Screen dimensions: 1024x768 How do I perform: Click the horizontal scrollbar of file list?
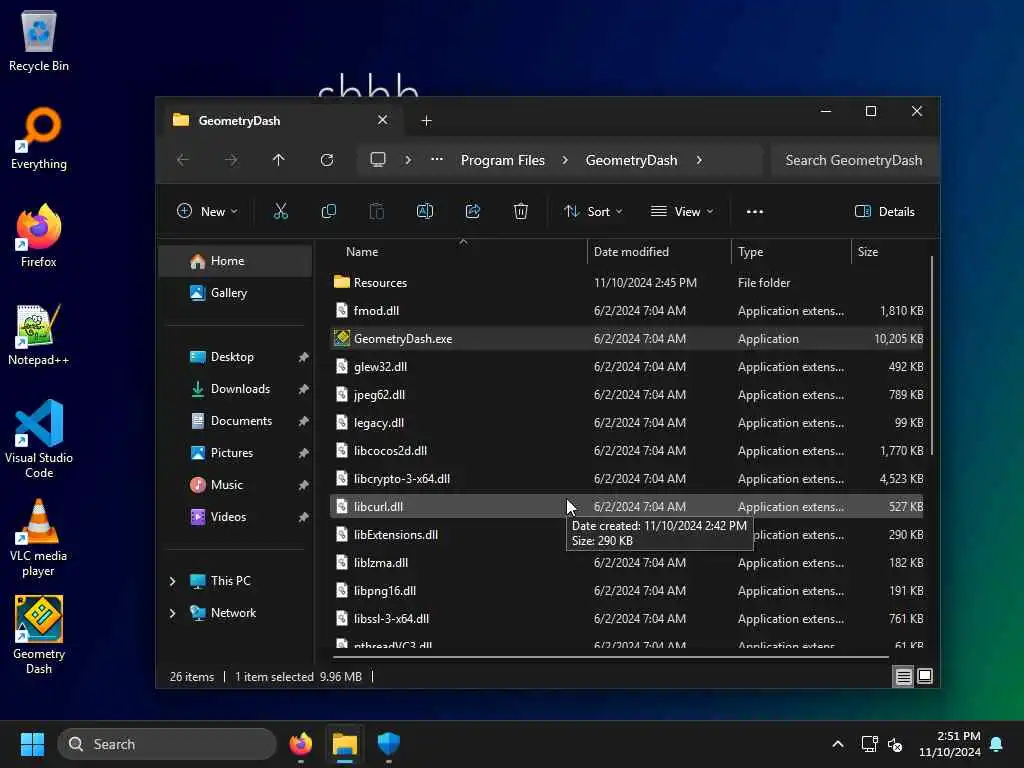pyautogui.click(x=611, y=657)
